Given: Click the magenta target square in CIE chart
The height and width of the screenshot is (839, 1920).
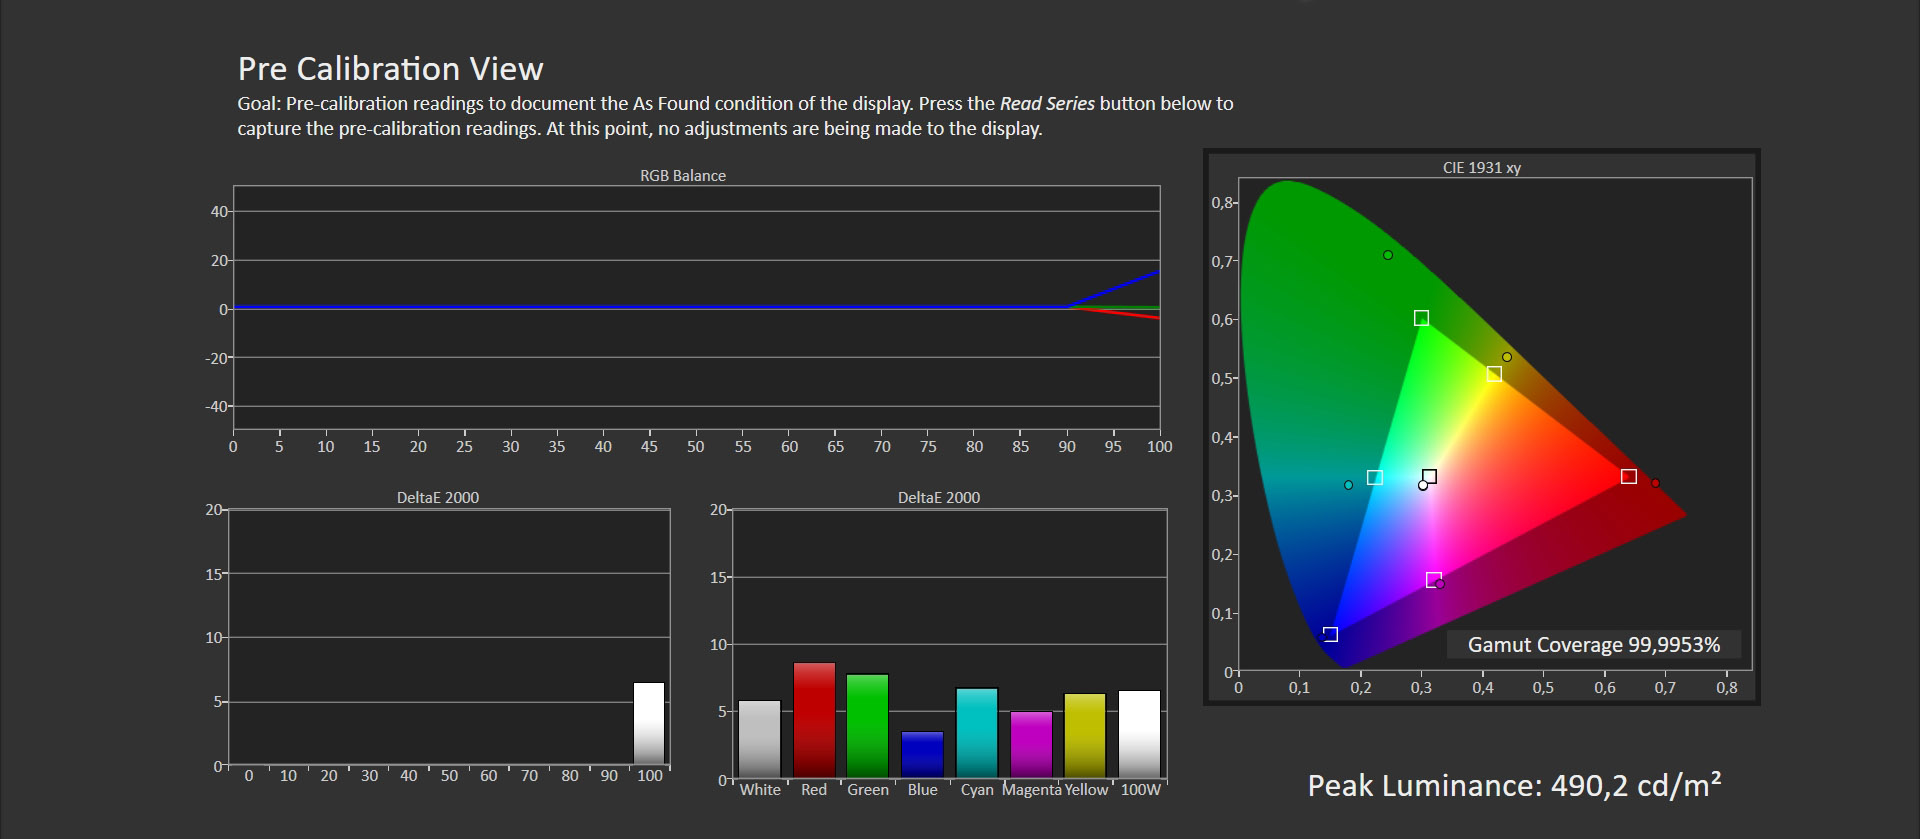Looking at the screenshot, I should 1433,580.
